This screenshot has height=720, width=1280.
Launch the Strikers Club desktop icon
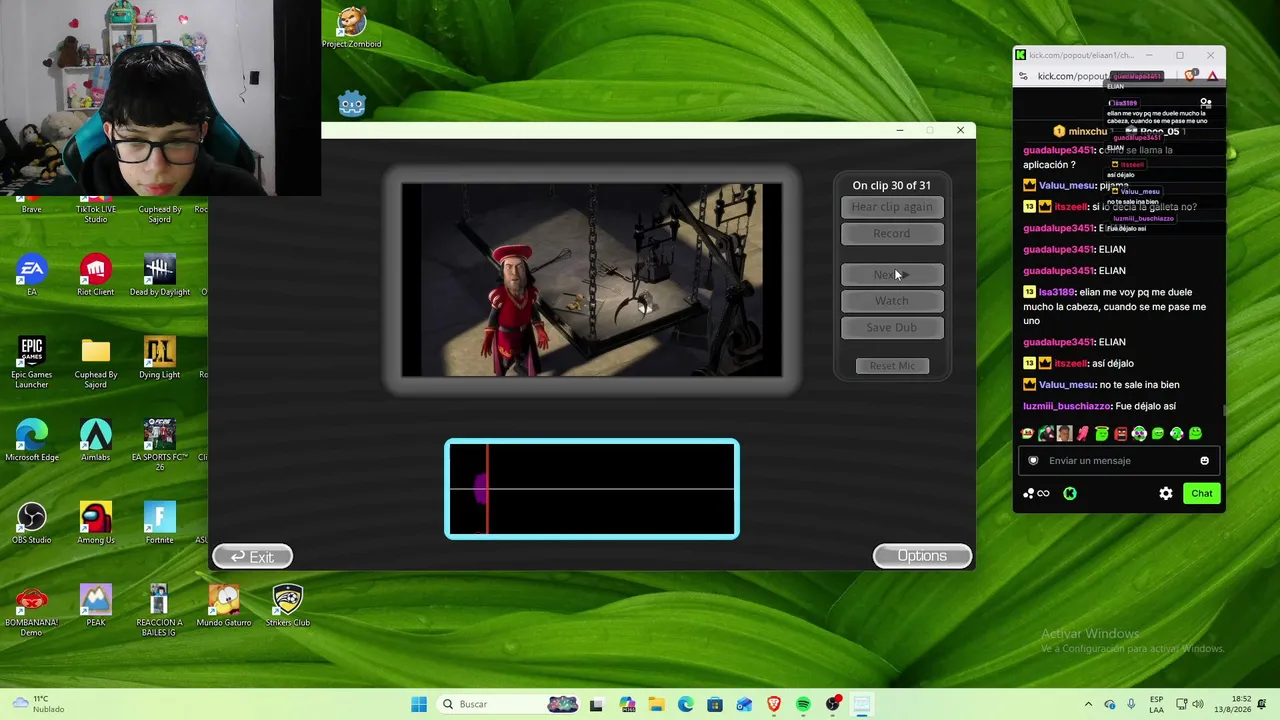pos(287,605)
